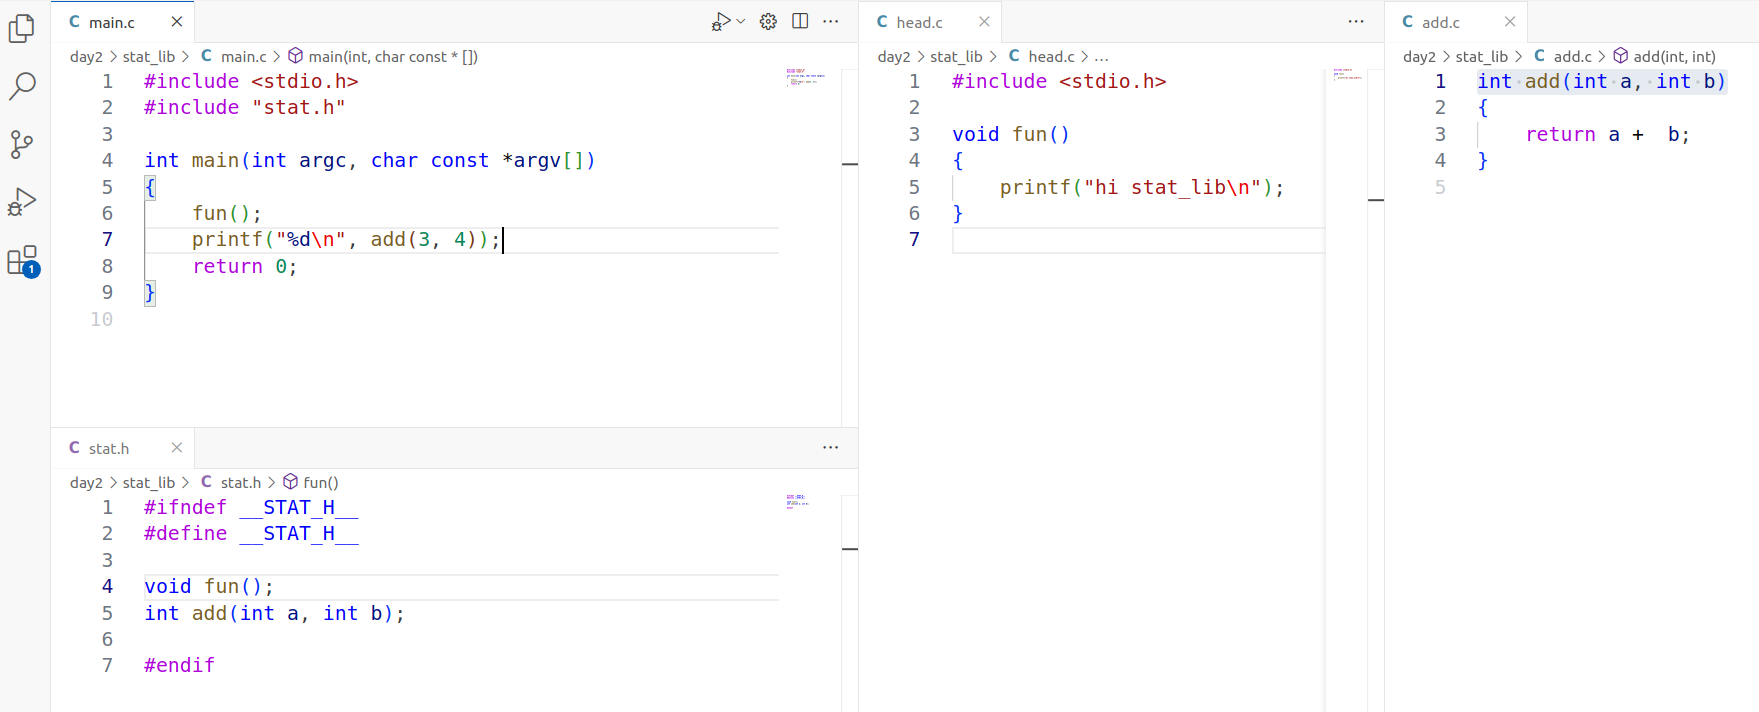This screenshot has height=712, width=1759.
Task: Click 'int add(int a, int b)' in add.c
Action: click(1602, 82)
